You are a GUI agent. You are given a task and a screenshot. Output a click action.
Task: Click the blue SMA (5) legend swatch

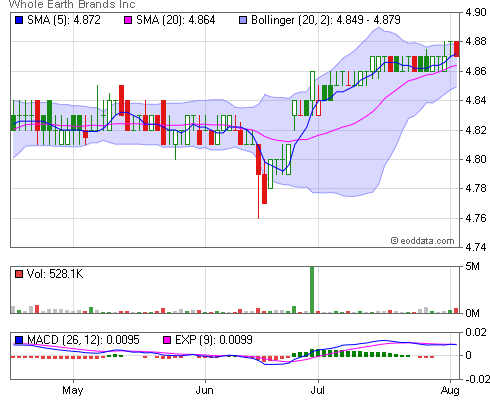point(19,20)
